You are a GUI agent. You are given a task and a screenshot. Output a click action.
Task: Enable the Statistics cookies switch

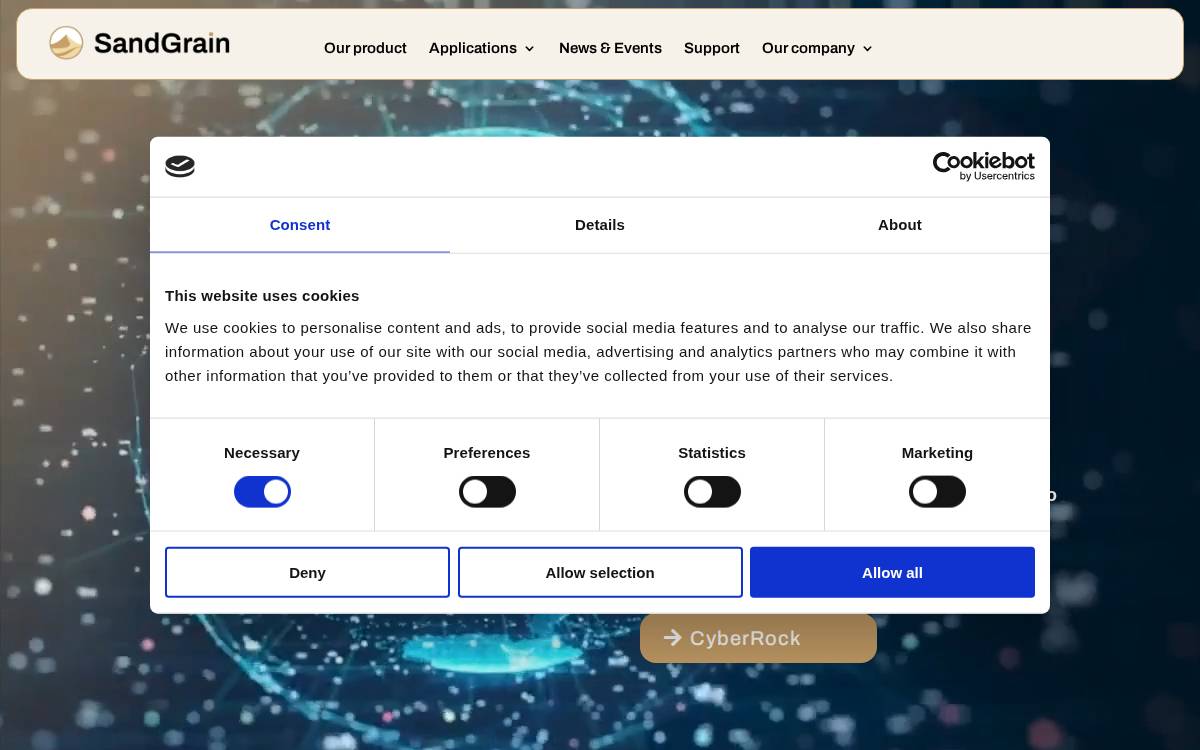click(x=712, y=492)
